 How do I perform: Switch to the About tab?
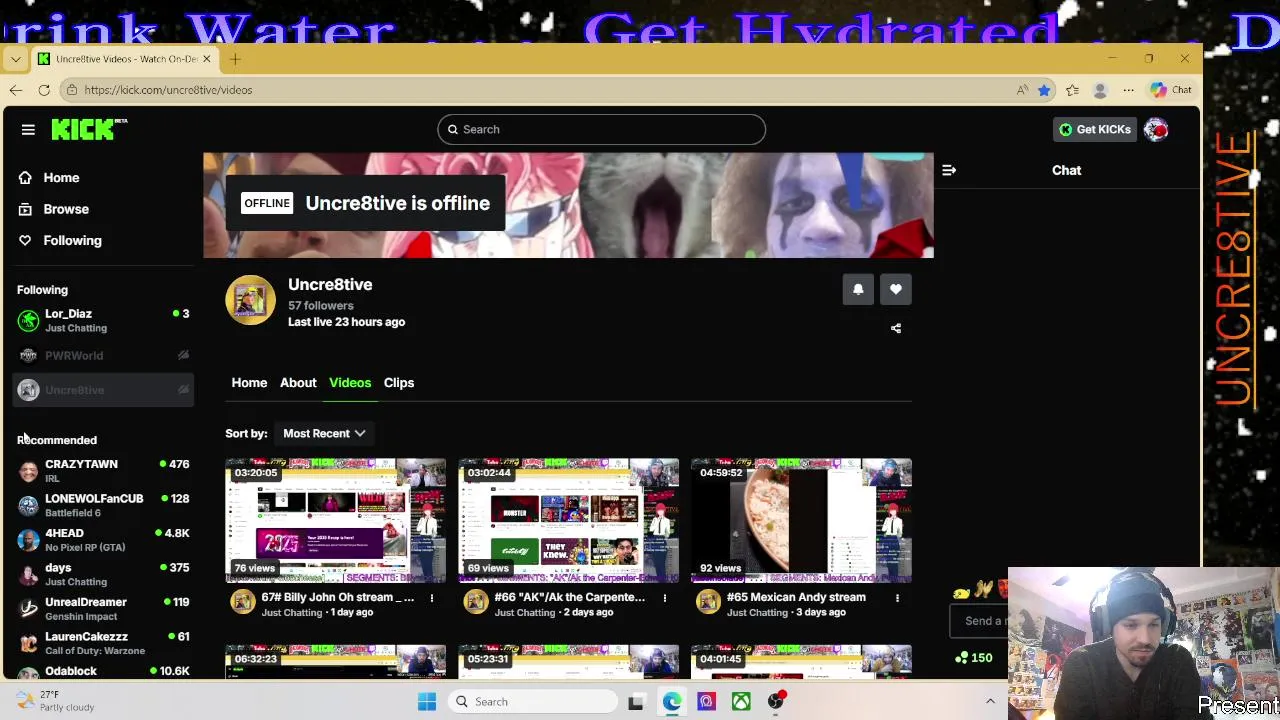point(298,382)
